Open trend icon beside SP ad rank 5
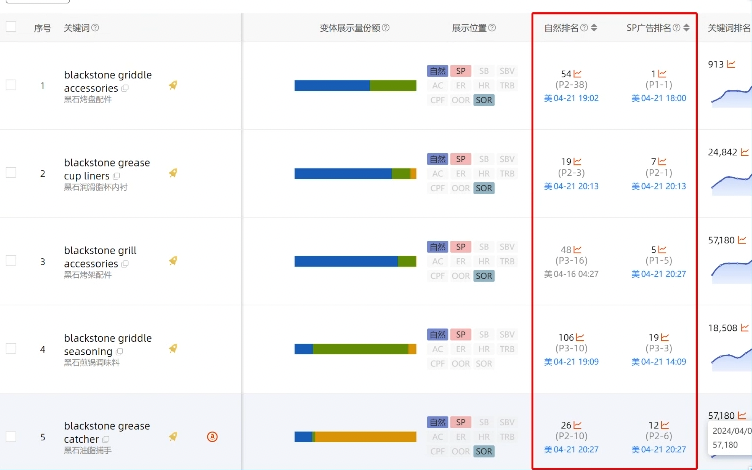Image resolution: width=752 pixels, height=470 pixels. pos(662,249)
